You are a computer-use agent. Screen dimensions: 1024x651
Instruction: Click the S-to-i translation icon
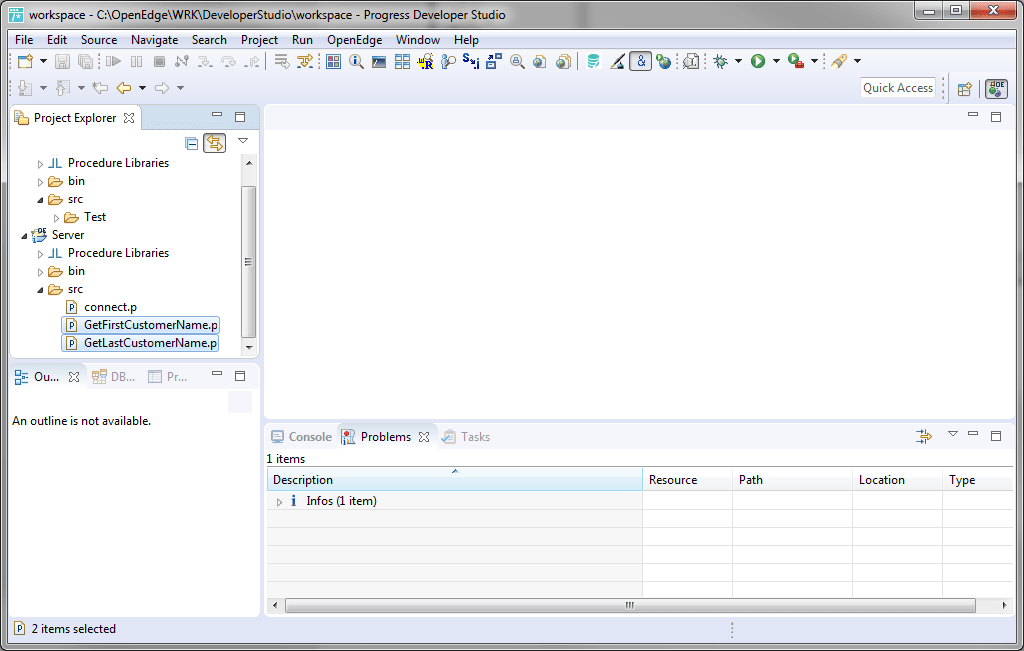point(471,61)
